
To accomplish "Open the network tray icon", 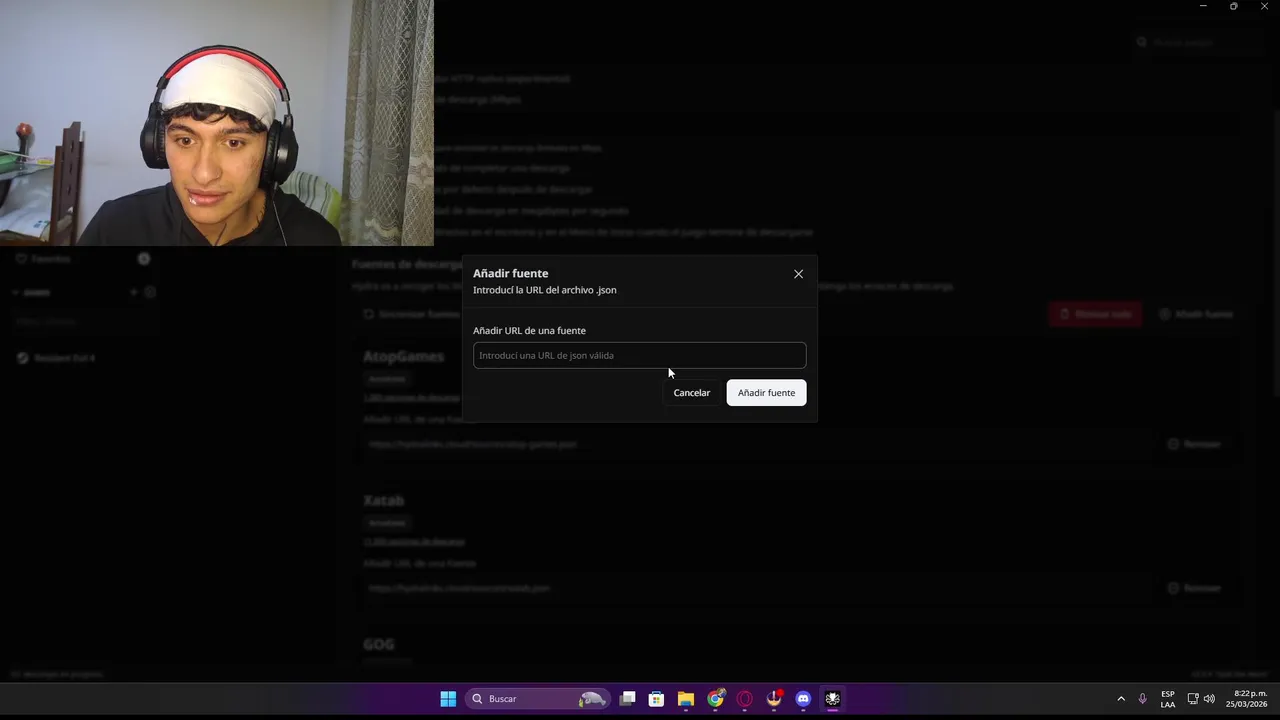I will (1193, 699).
